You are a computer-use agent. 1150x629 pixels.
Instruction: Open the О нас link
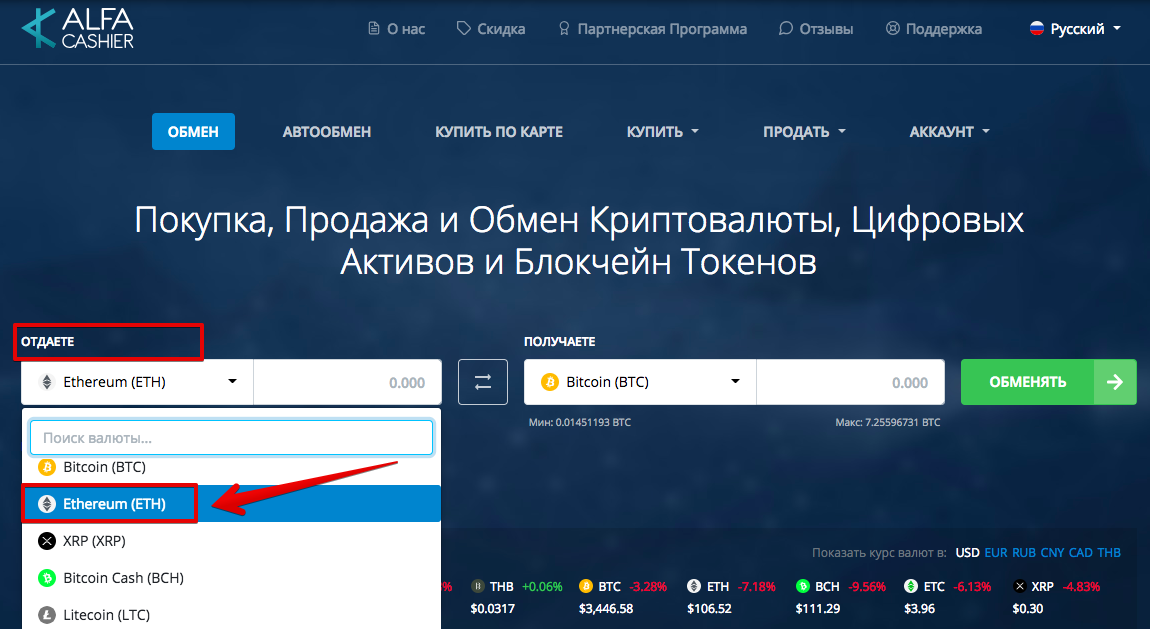pyautogui.click(x=396, y=29)
